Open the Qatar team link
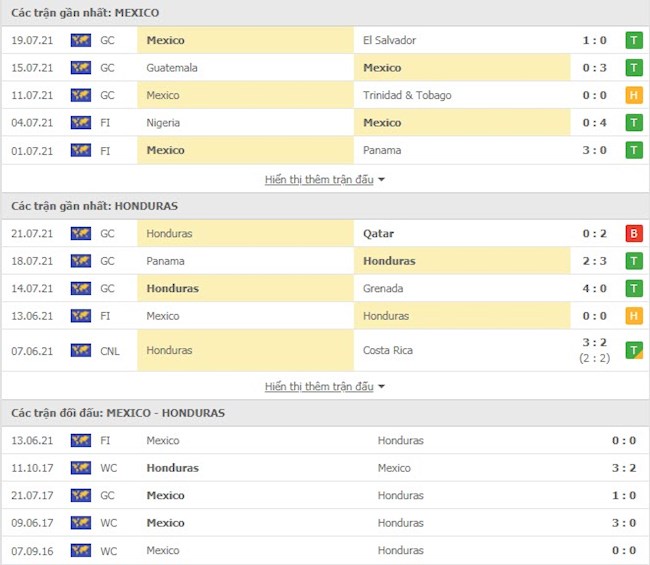Screen dimensions: 650x565 (x=378, y=234)
